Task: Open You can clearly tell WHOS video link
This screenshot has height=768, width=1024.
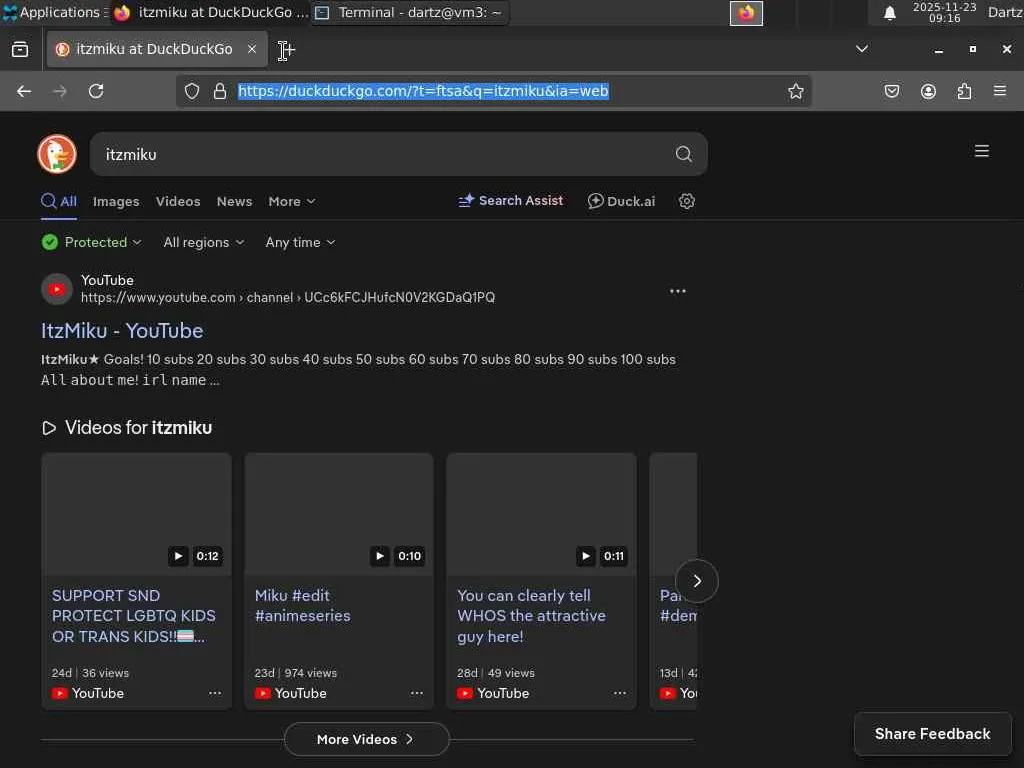Action: click(x=532, y=616)
